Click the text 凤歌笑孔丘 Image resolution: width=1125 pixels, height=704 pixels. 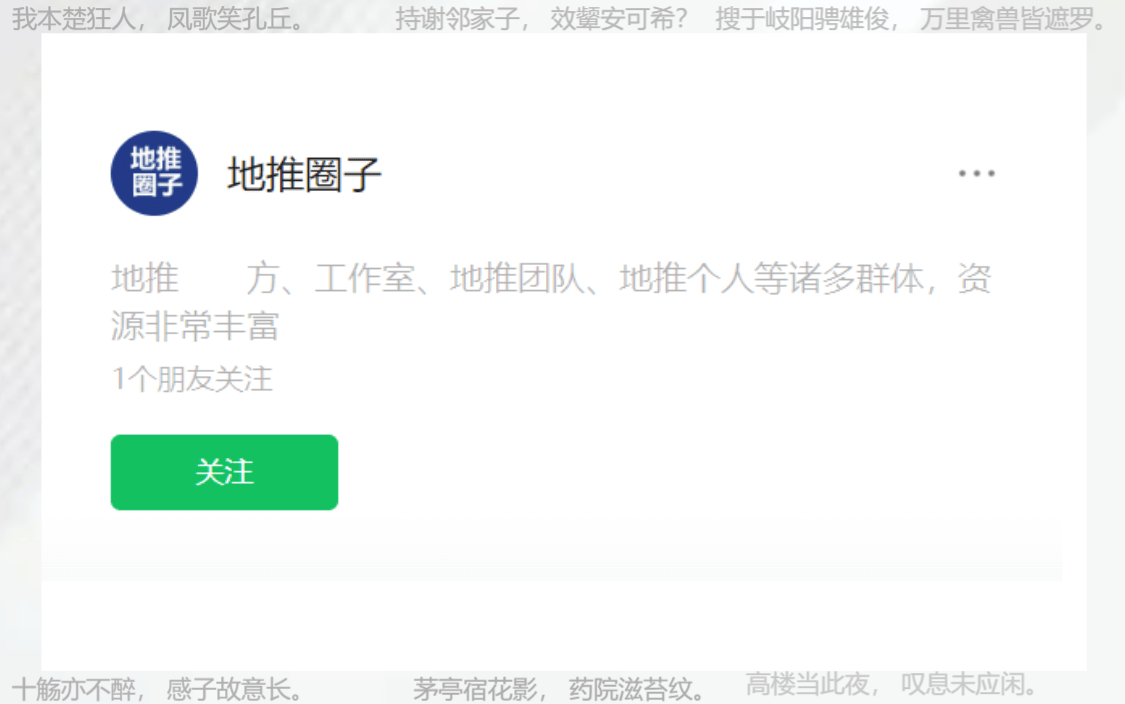click(x=229, y=19)
